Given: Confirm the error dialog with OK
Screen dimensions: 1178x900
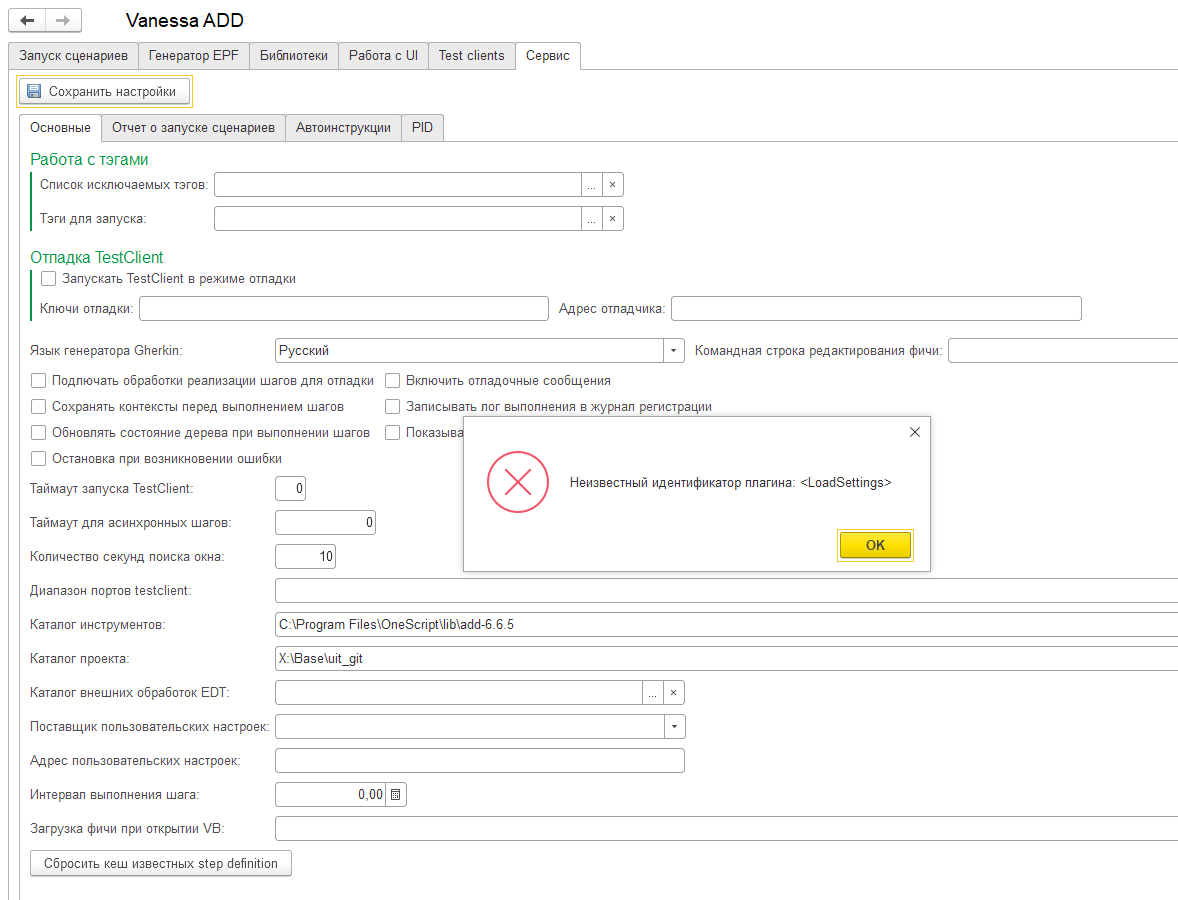Looking at the screenshot, I should pyautogui.click(x=875, y=545).
